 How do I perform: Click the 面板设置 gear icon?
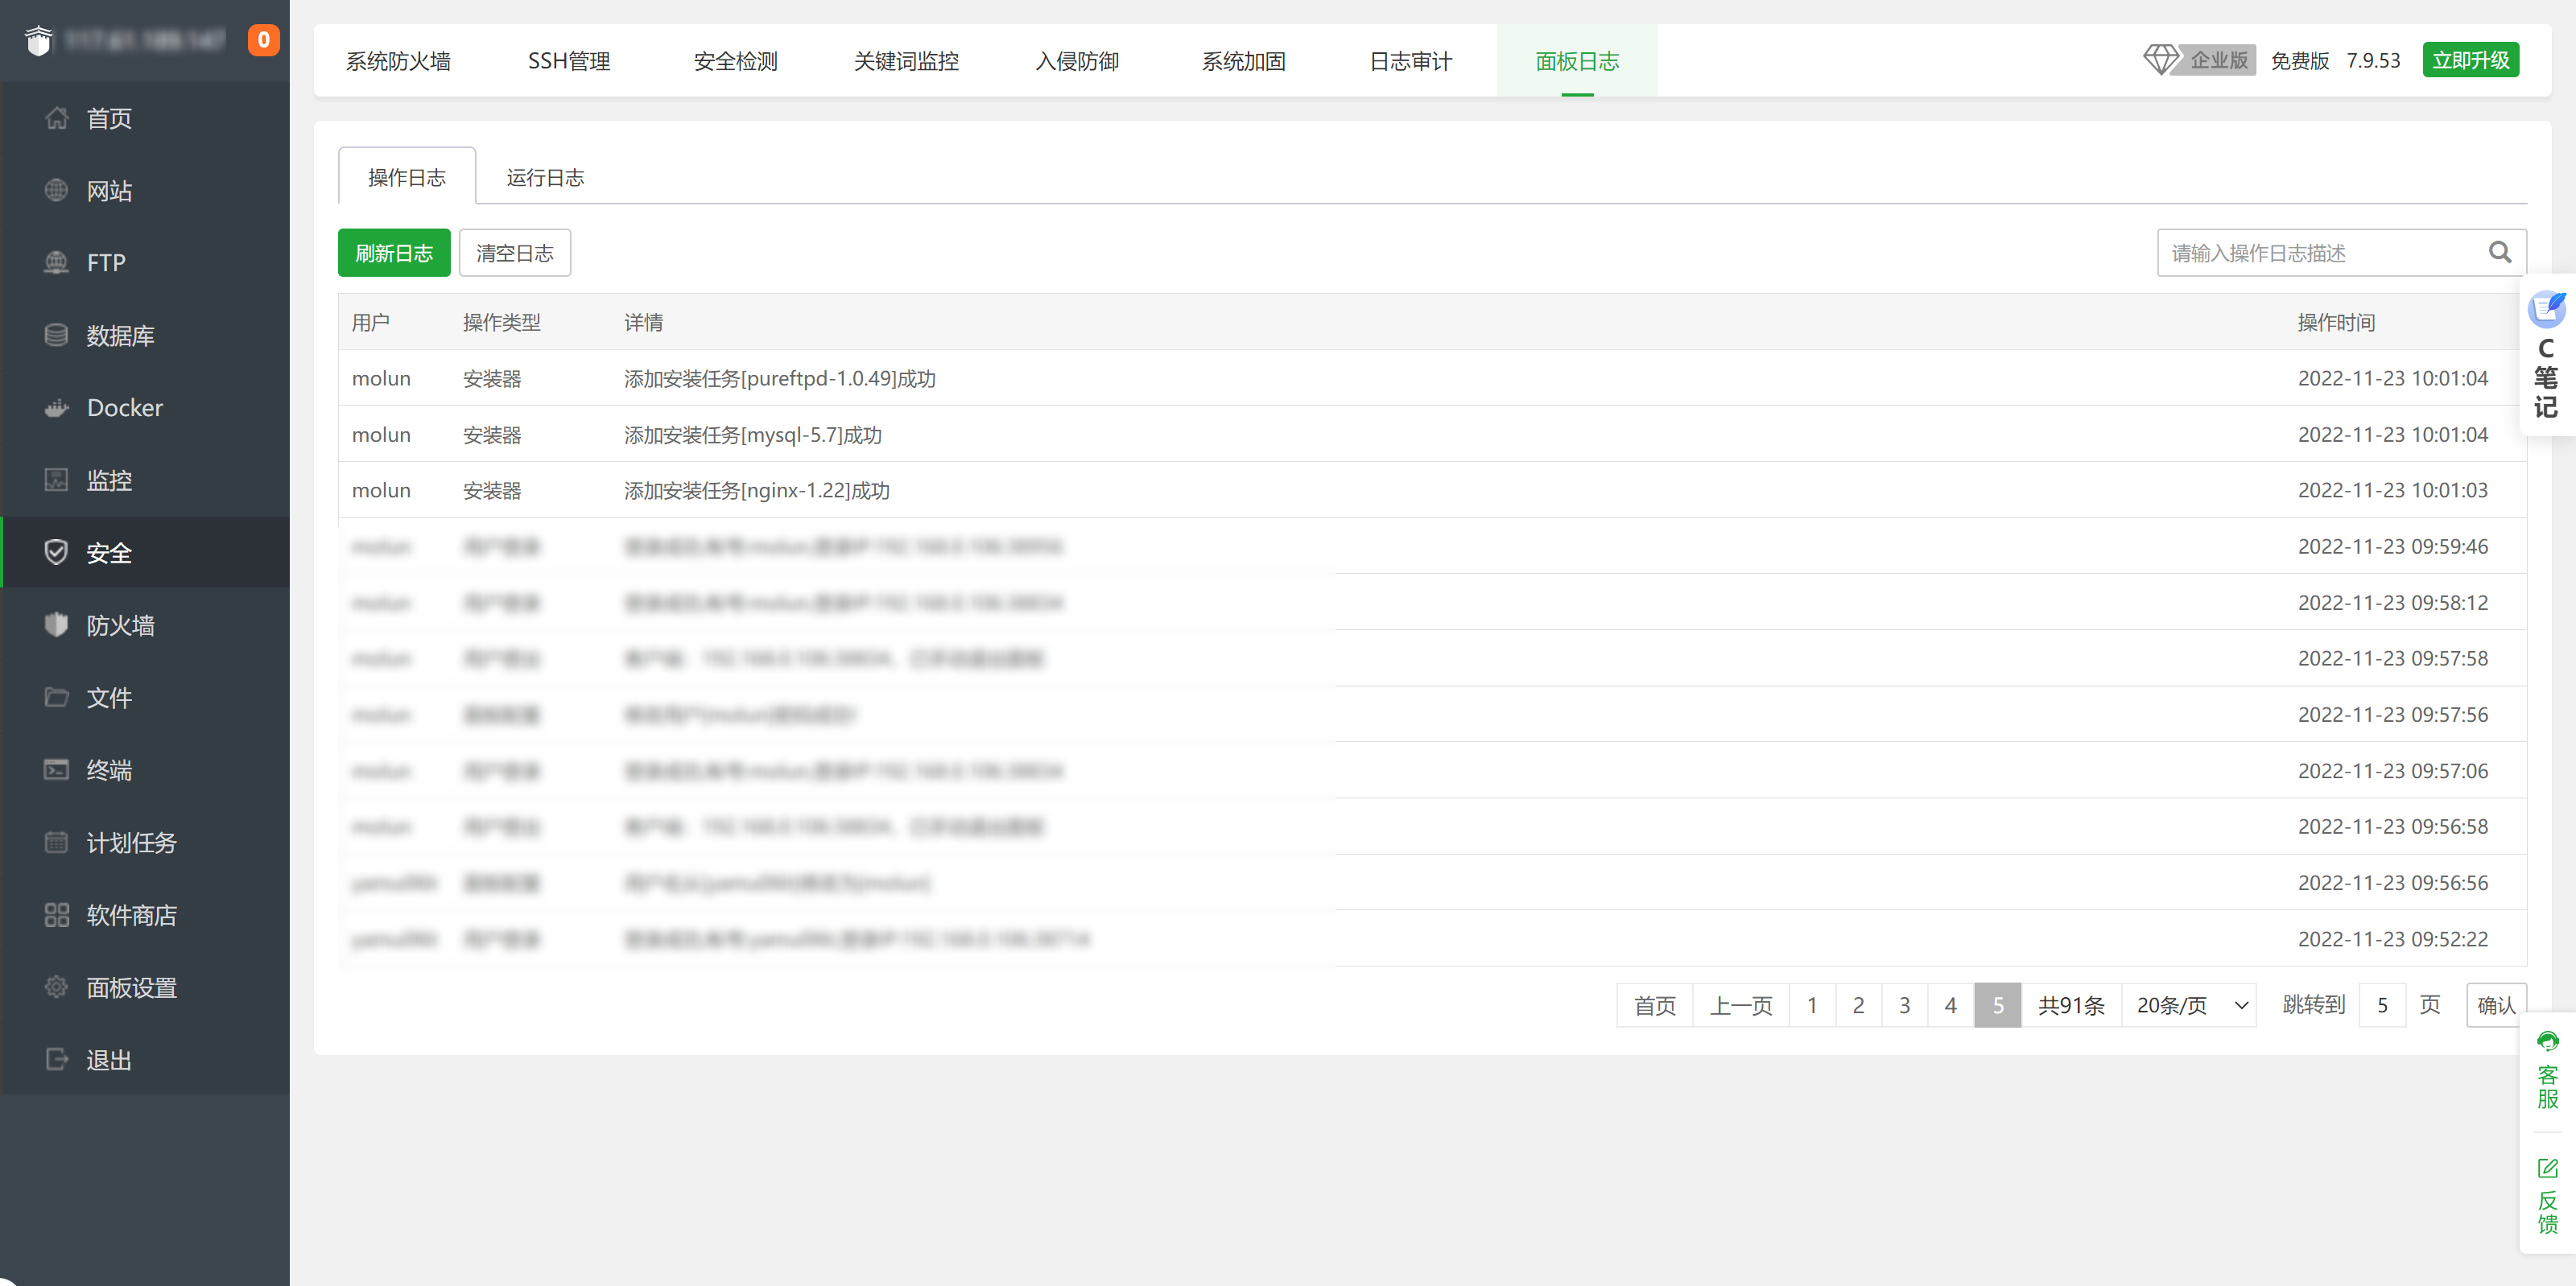tap(56, 987)
